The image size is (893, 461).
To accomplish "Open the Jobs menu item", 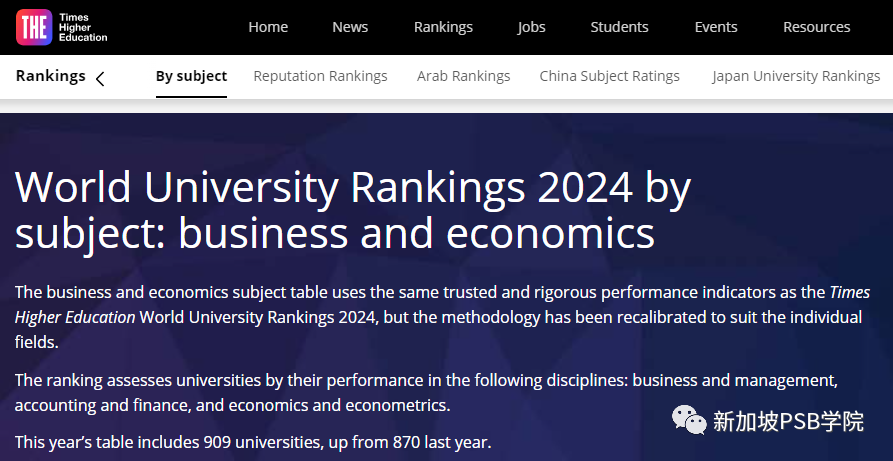I will pyautogui.click(x=531, y=27).
